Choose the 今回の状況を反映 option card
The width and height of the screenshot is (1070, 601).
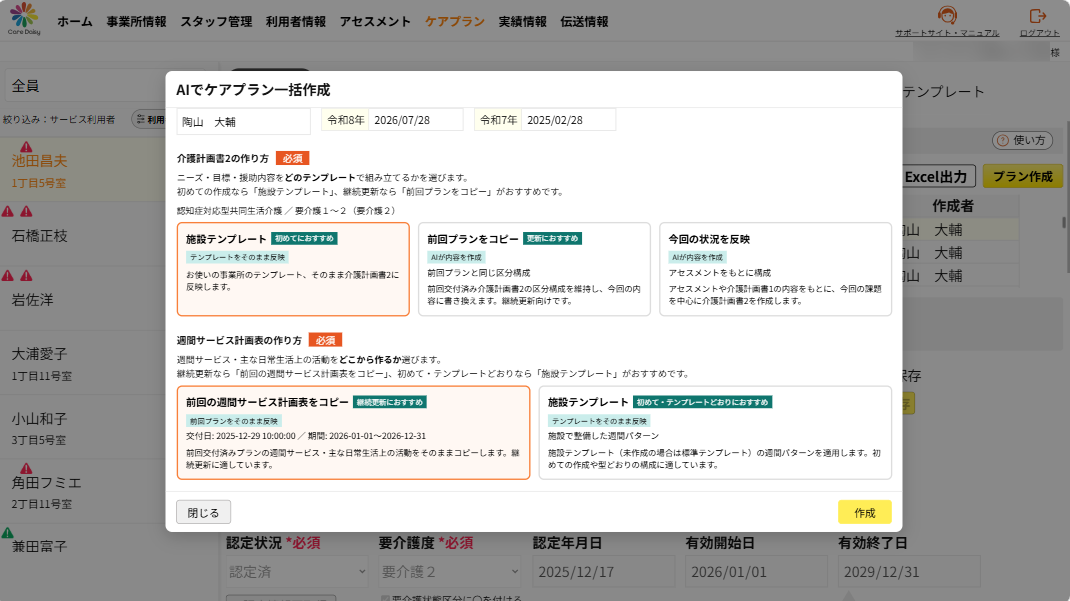(x=775, y=269)
